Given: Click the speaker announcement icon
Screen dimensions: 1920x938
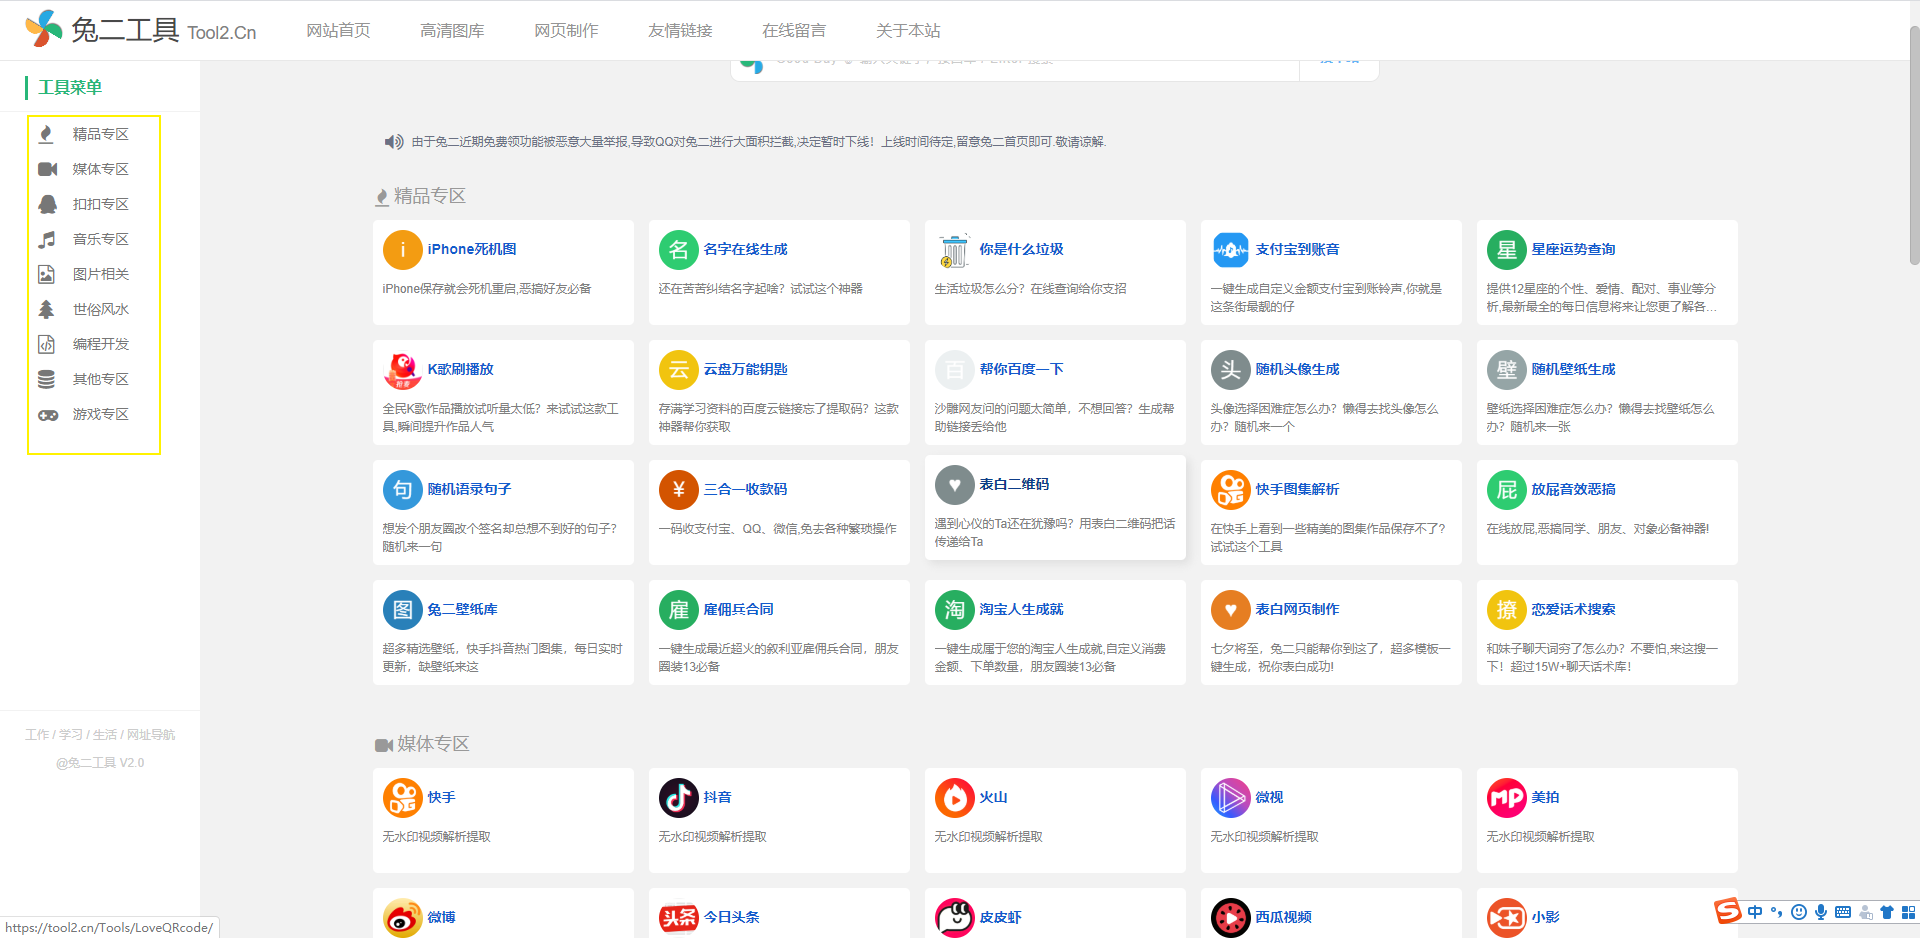Looking at the screenshot, I should (x=394, y=142).
